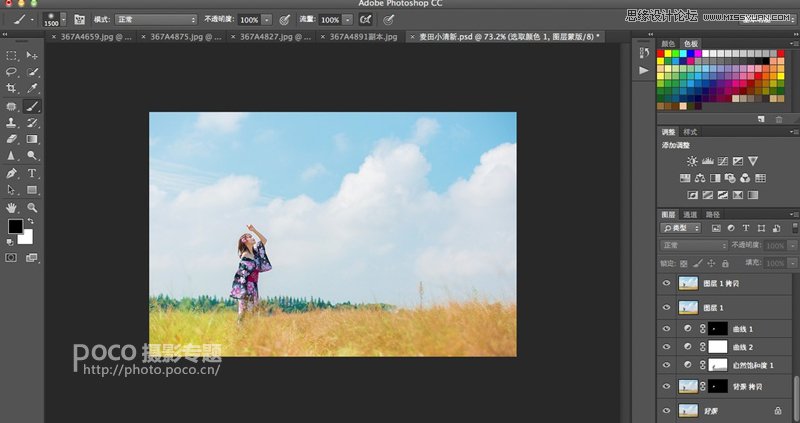Select the Brush tool in toolbox
The width and height of the screenshot is (800, 423).
pyautogui.click(x=32, y=106)
